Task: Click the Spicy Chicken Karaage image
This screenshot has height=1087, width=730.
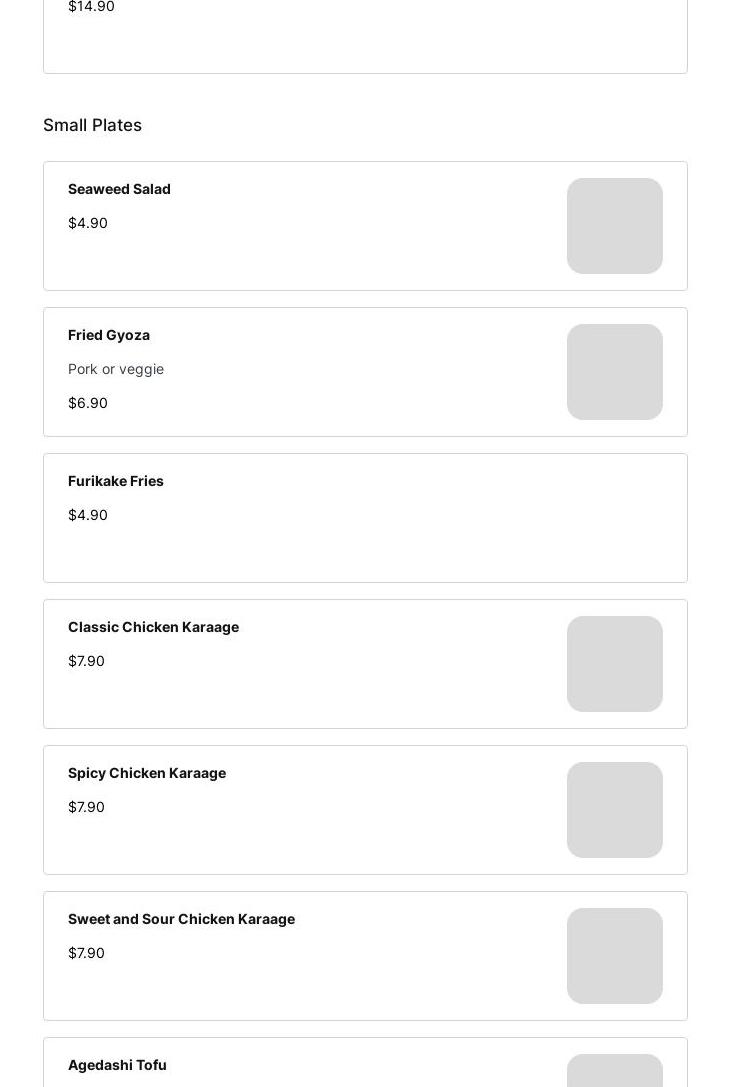Action: 614,810
